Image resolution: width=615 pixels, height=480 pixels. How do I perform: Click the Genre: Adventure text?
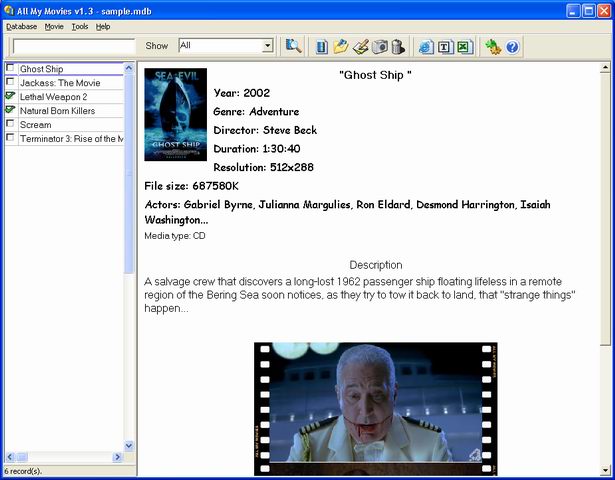coord(256,112)
